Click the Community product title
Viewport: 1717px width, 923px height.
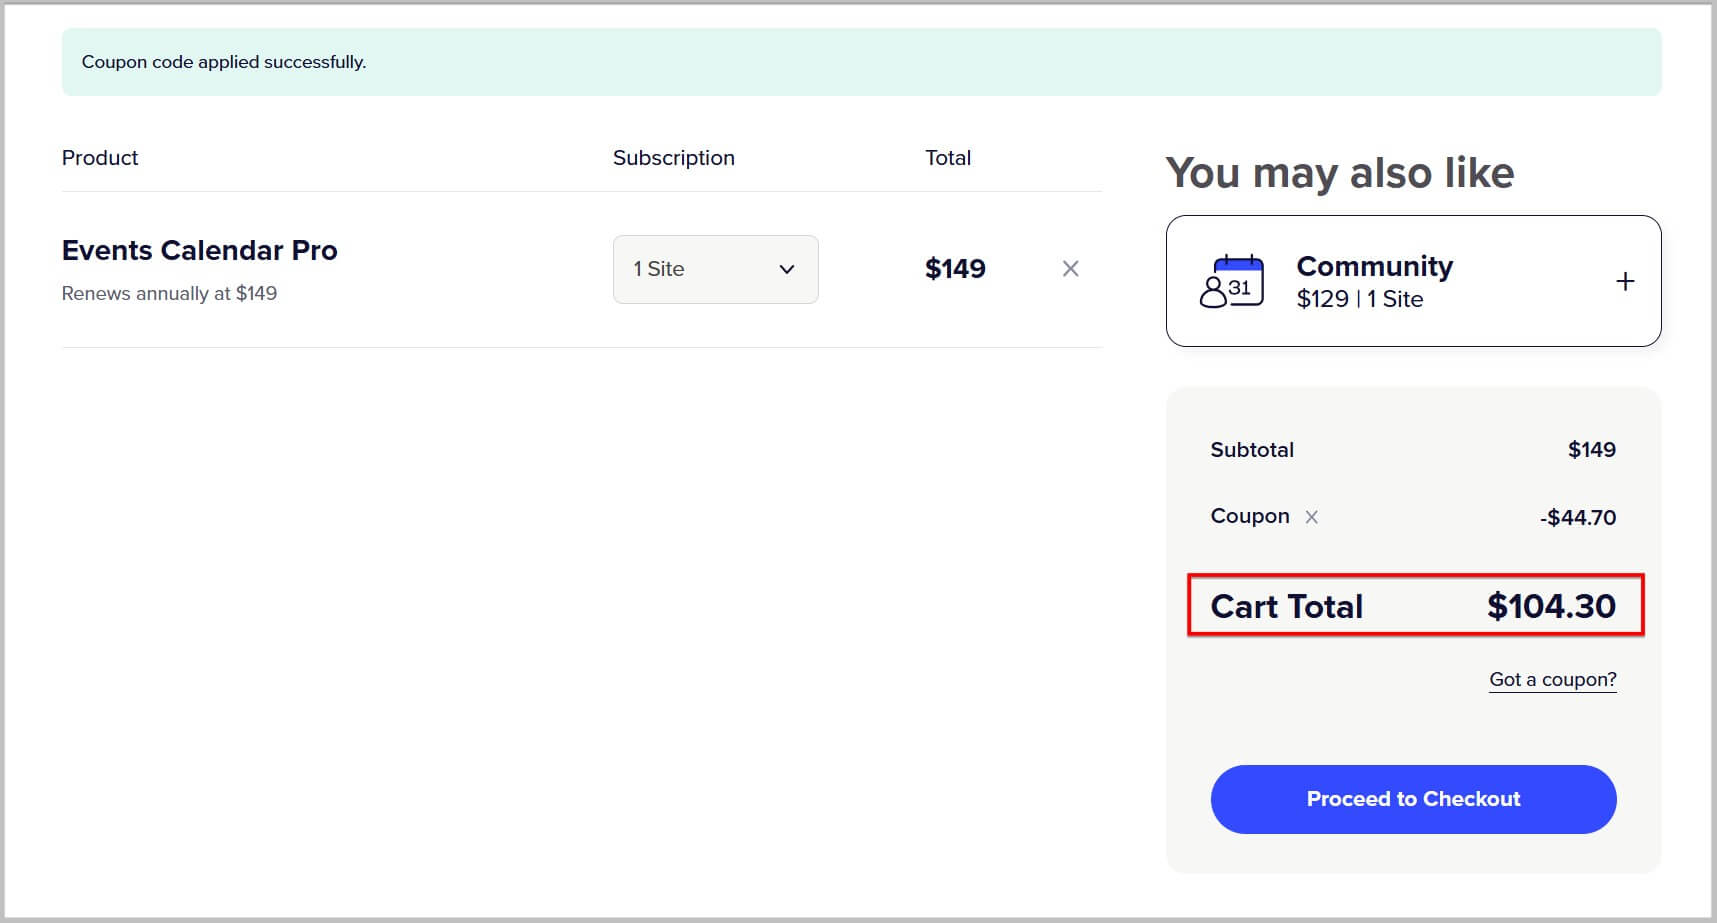(x=1374, y=266)
